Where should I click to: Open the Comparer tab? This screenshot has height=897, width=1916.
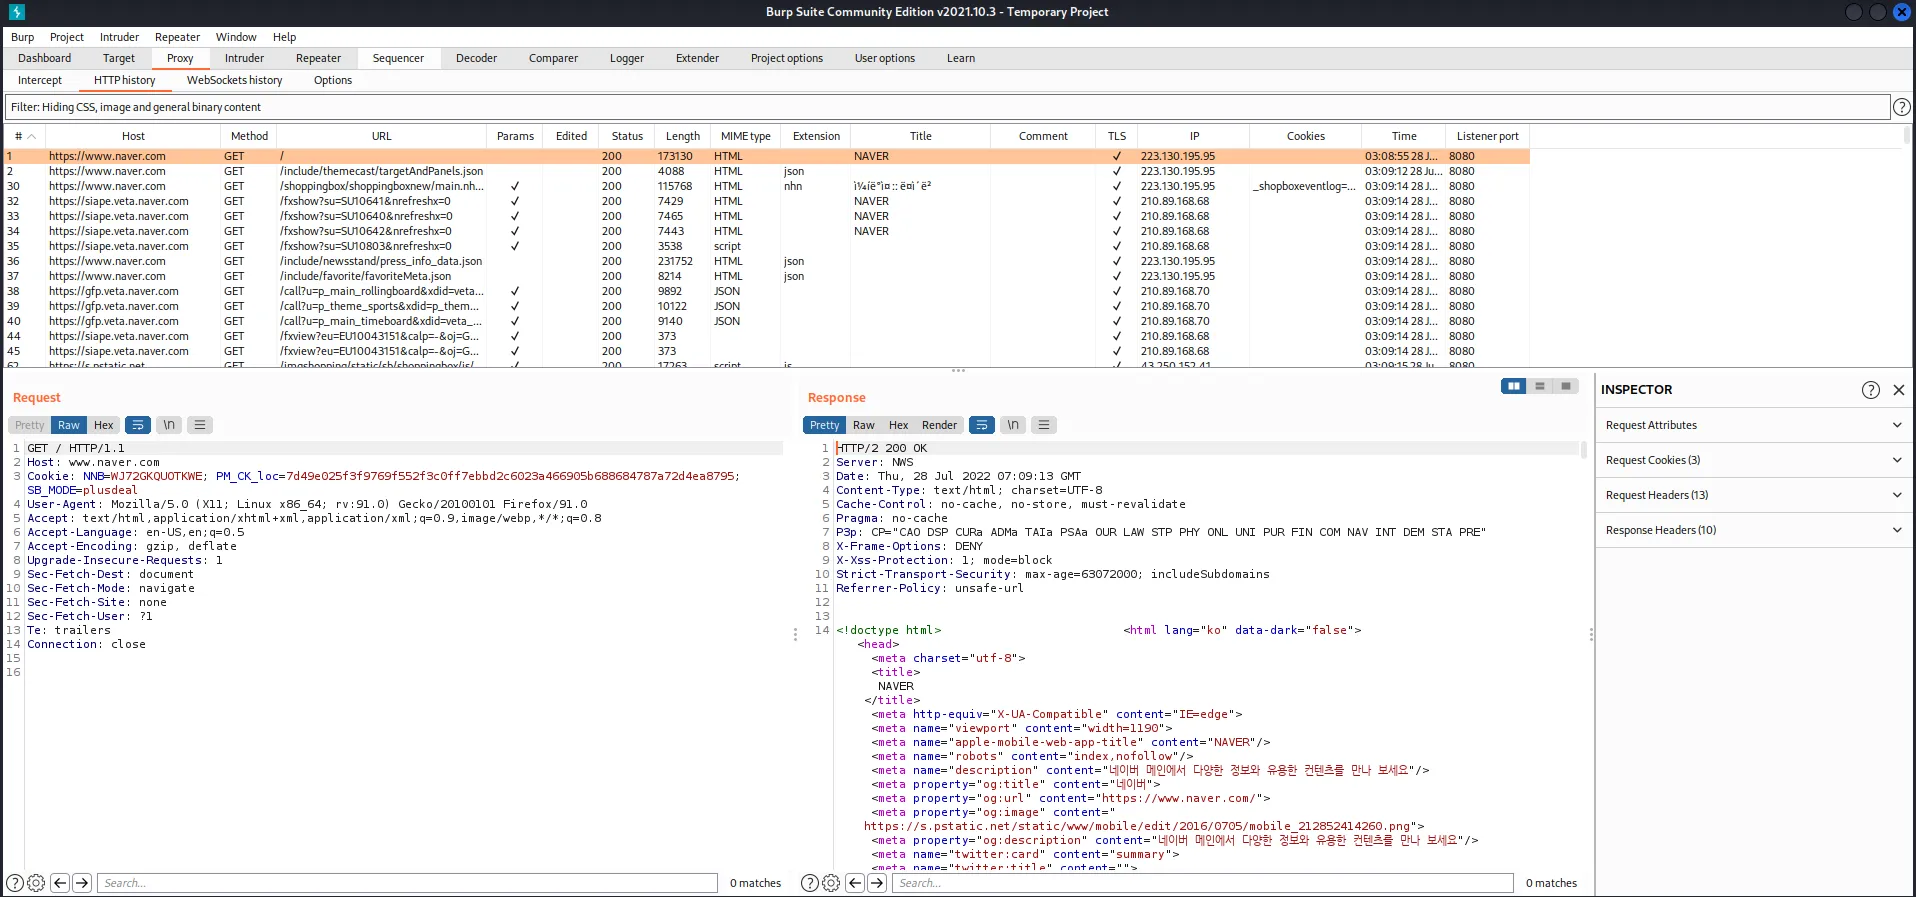coord(553,58)
